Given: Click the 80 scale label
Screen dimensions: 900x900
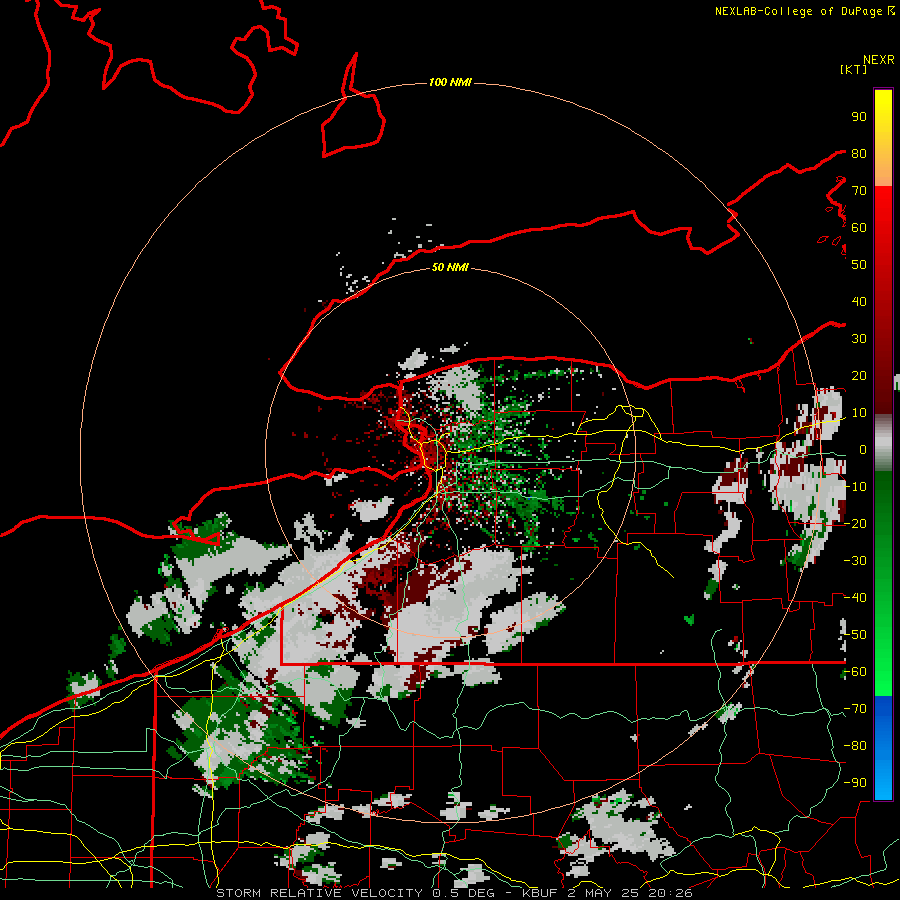Looking at the screenshot, I should click(859, 153).
